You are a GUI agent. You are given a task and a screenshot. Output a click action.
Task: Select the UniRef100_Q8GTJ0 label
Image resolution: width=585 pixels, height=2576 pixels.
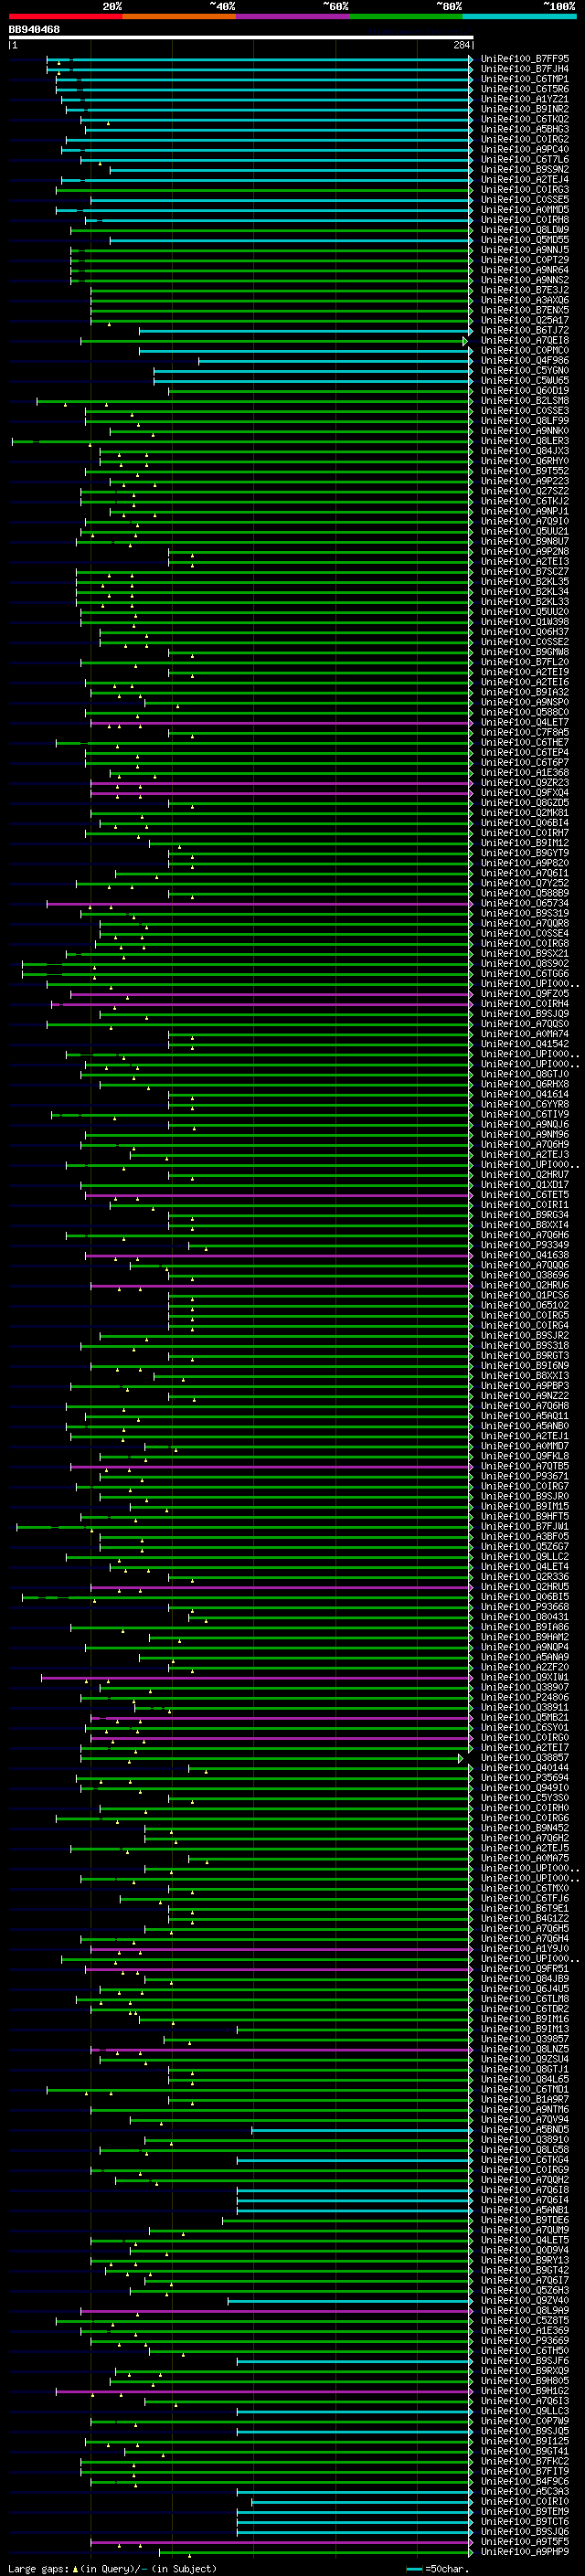tap(525, 1074)
